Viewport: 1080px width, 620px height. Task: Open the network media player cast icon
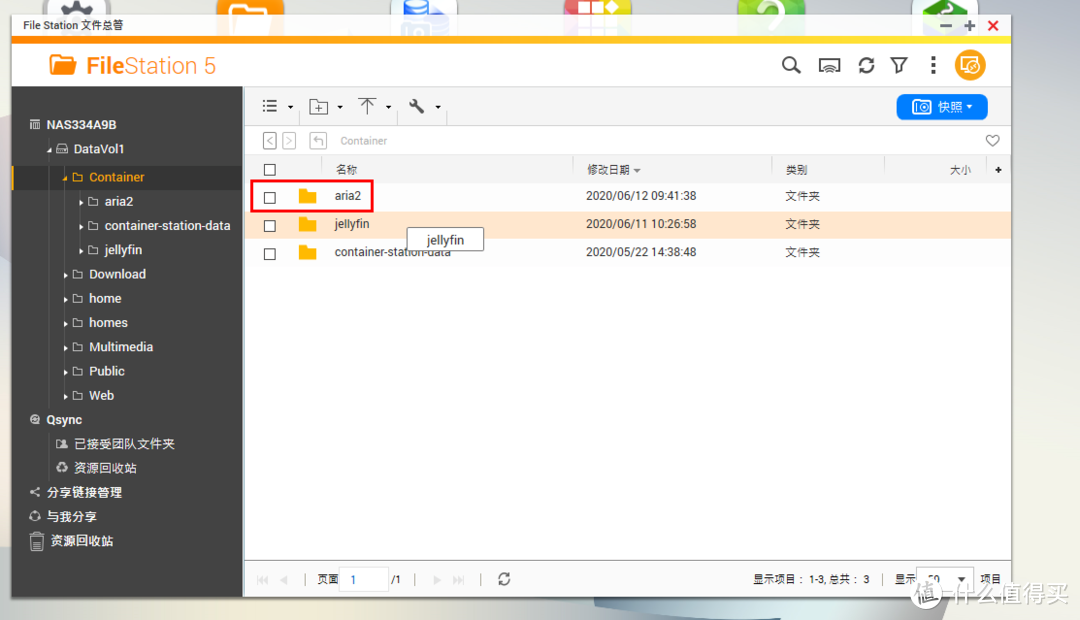click(x=829, y=66)
